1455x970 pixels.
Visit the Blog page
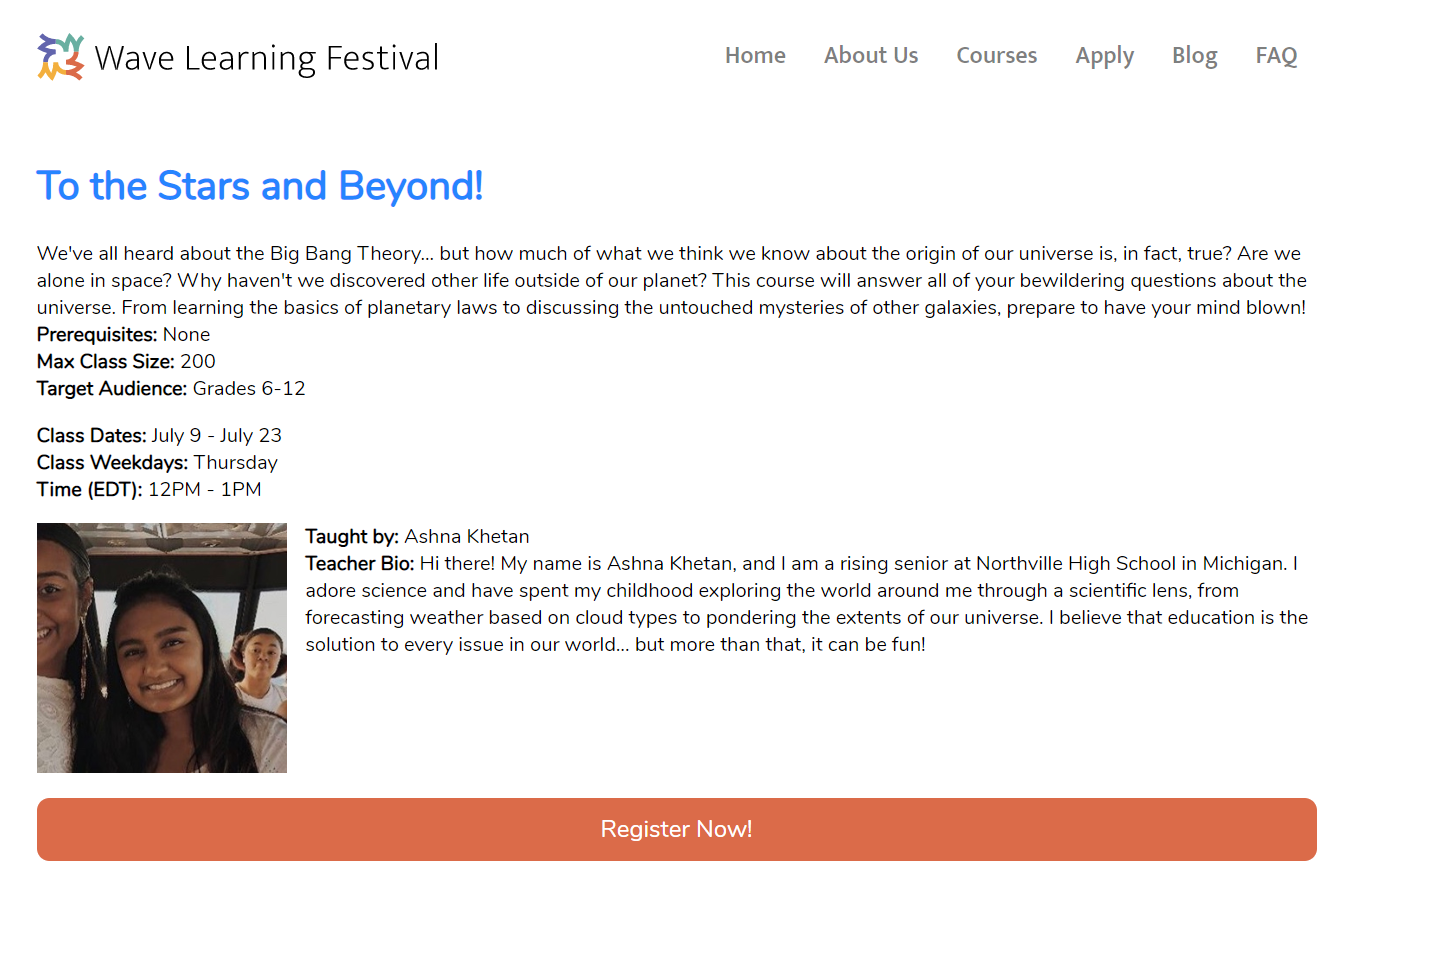click(x=1194, y=56)
